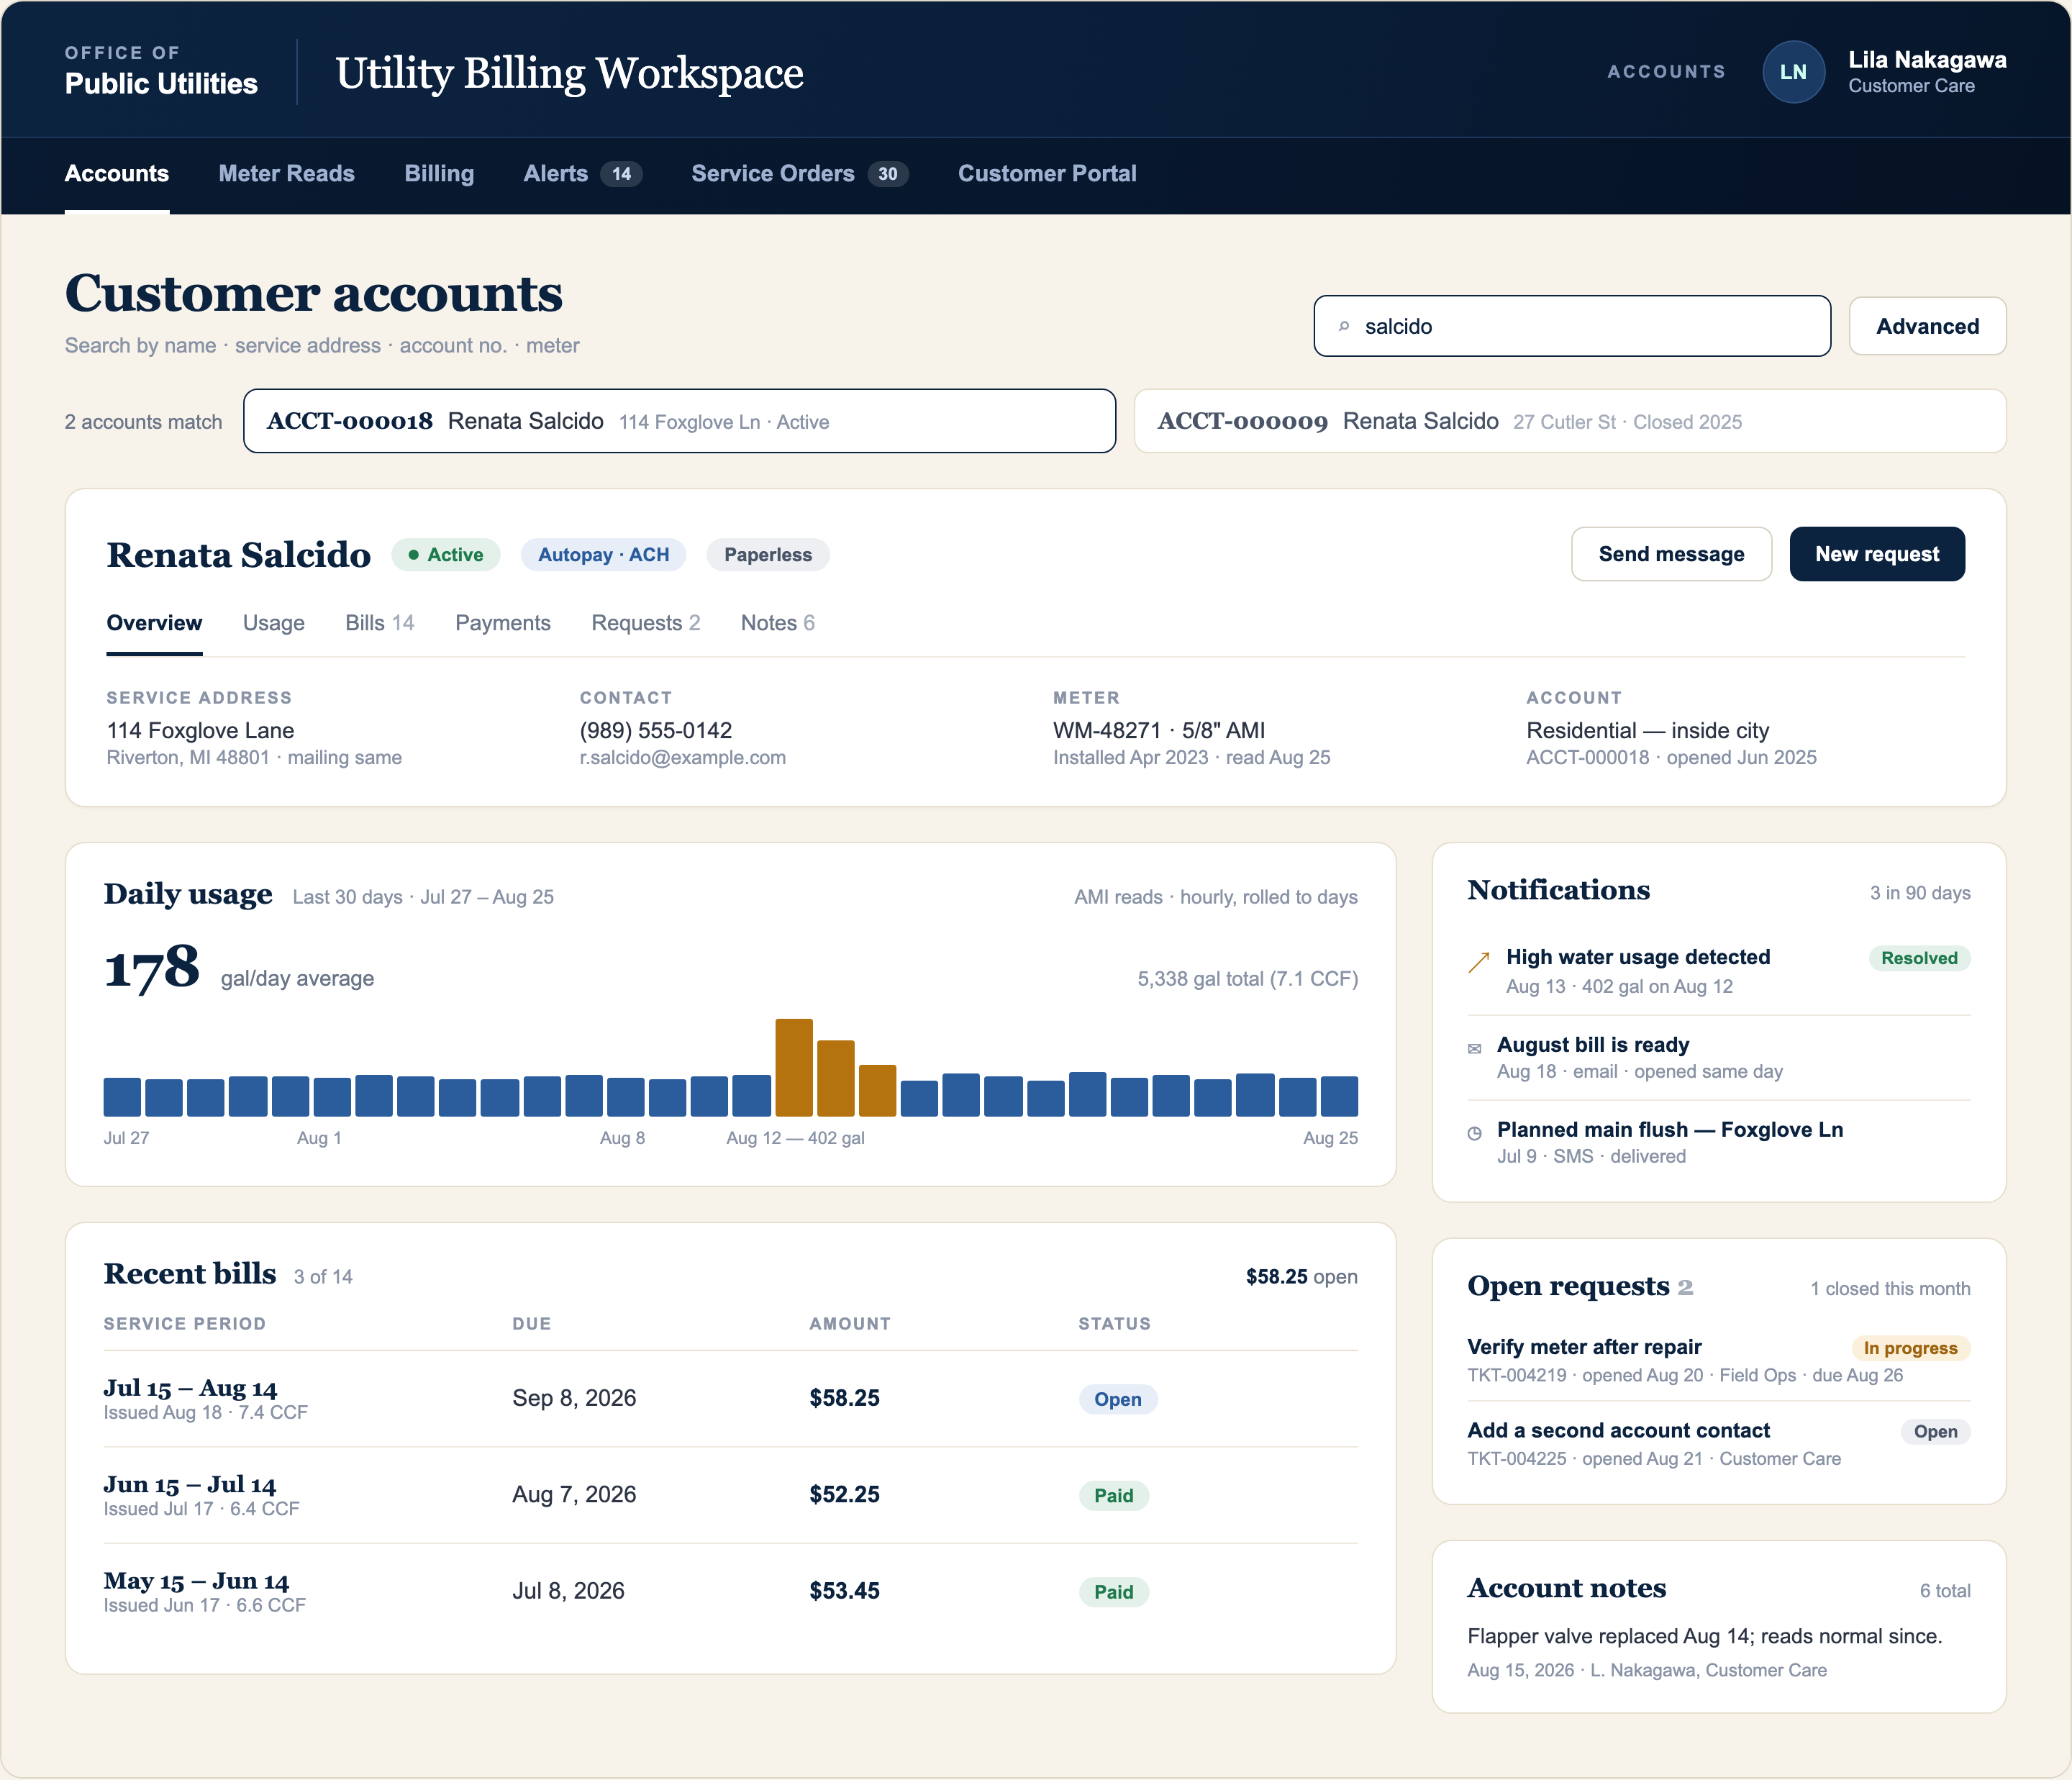
Task: Open the Accounts navigation tab
Action: click(117, 174)
